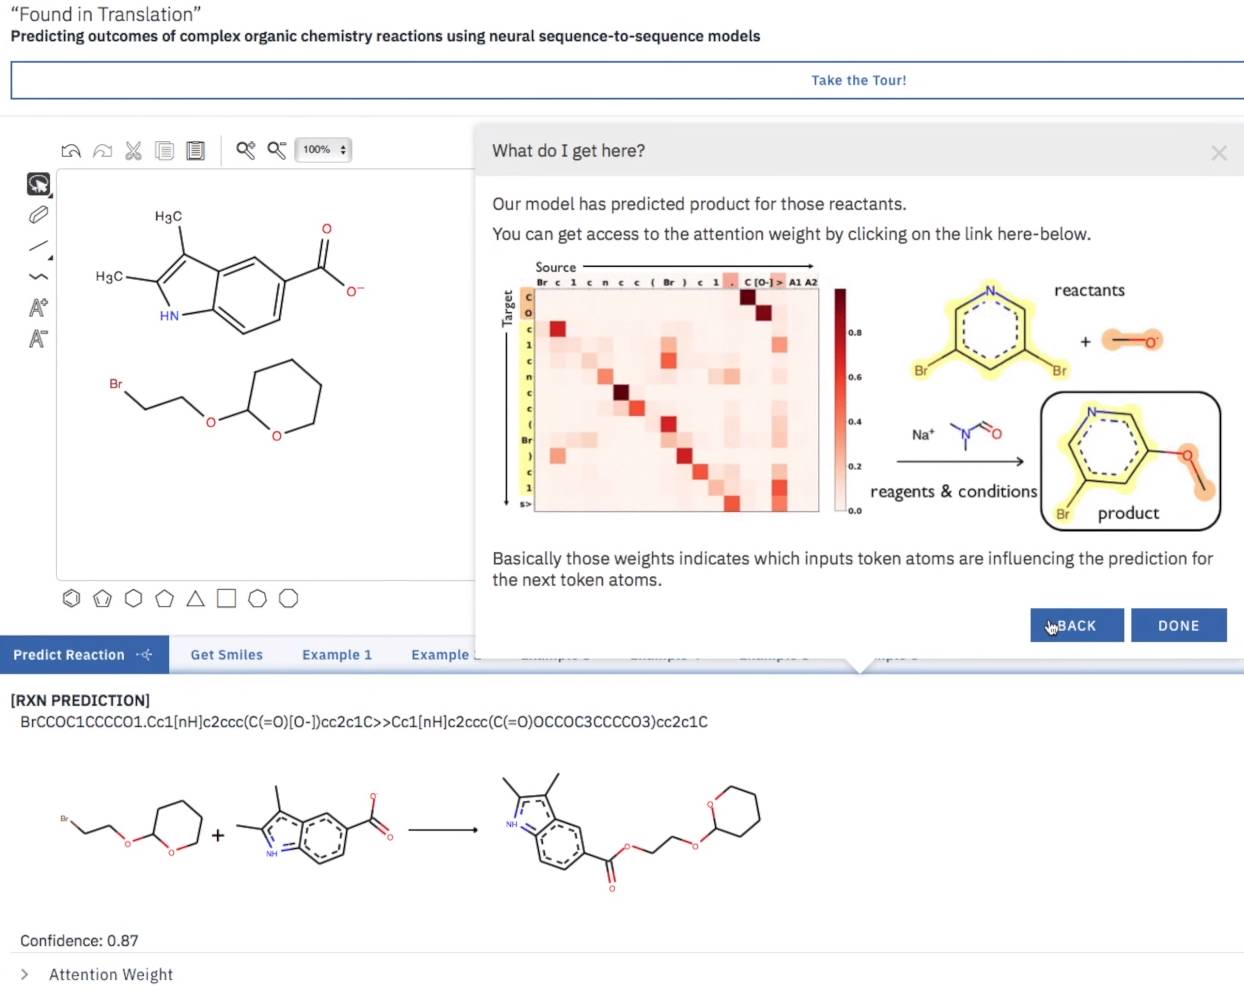The width and height of the screenshot is (1244, 990).
Task: Select the single bond line tool
Action: pyautogui.click(x=38, y=246)
